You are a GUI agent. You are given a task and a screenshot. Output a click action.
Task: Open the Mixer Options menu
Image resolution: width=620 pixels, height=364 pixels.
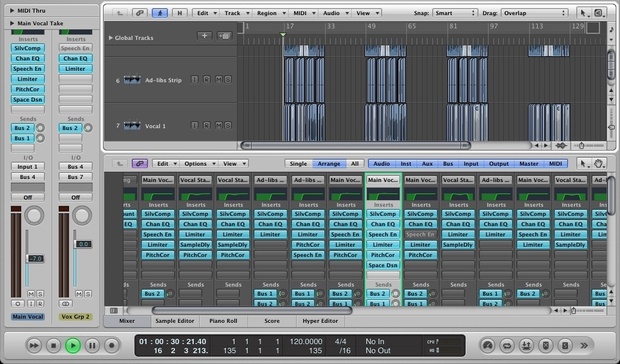tap(199, 164)
